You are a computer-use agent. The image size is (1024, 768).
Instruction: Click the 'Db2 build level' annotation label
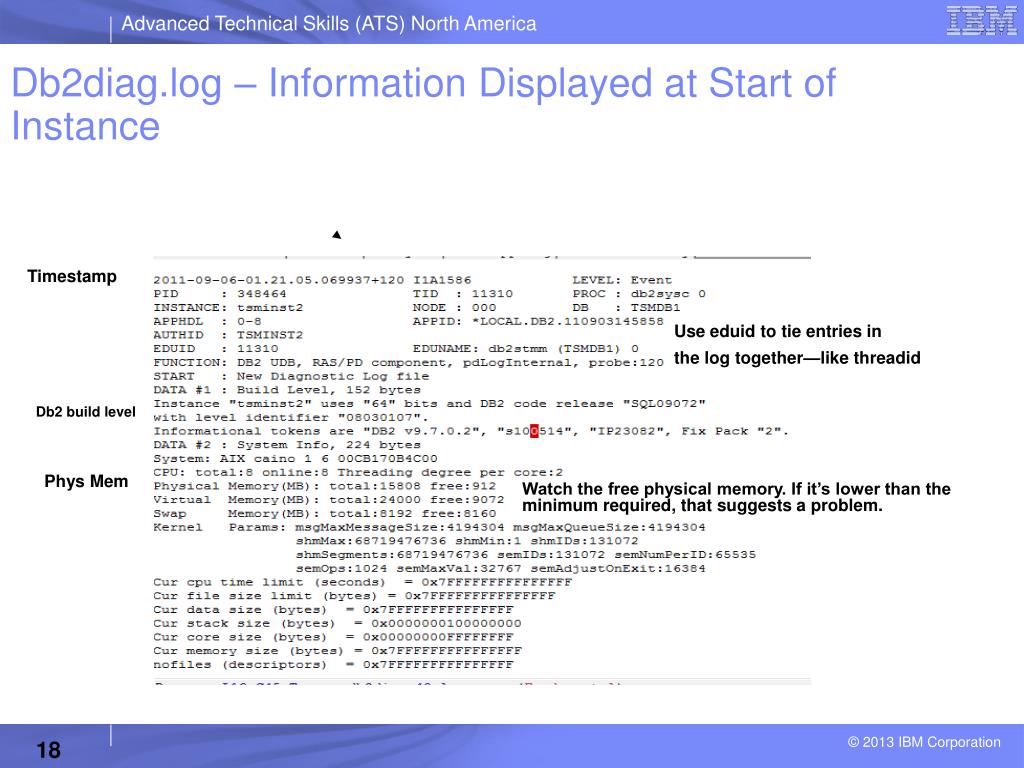(86, 412)
